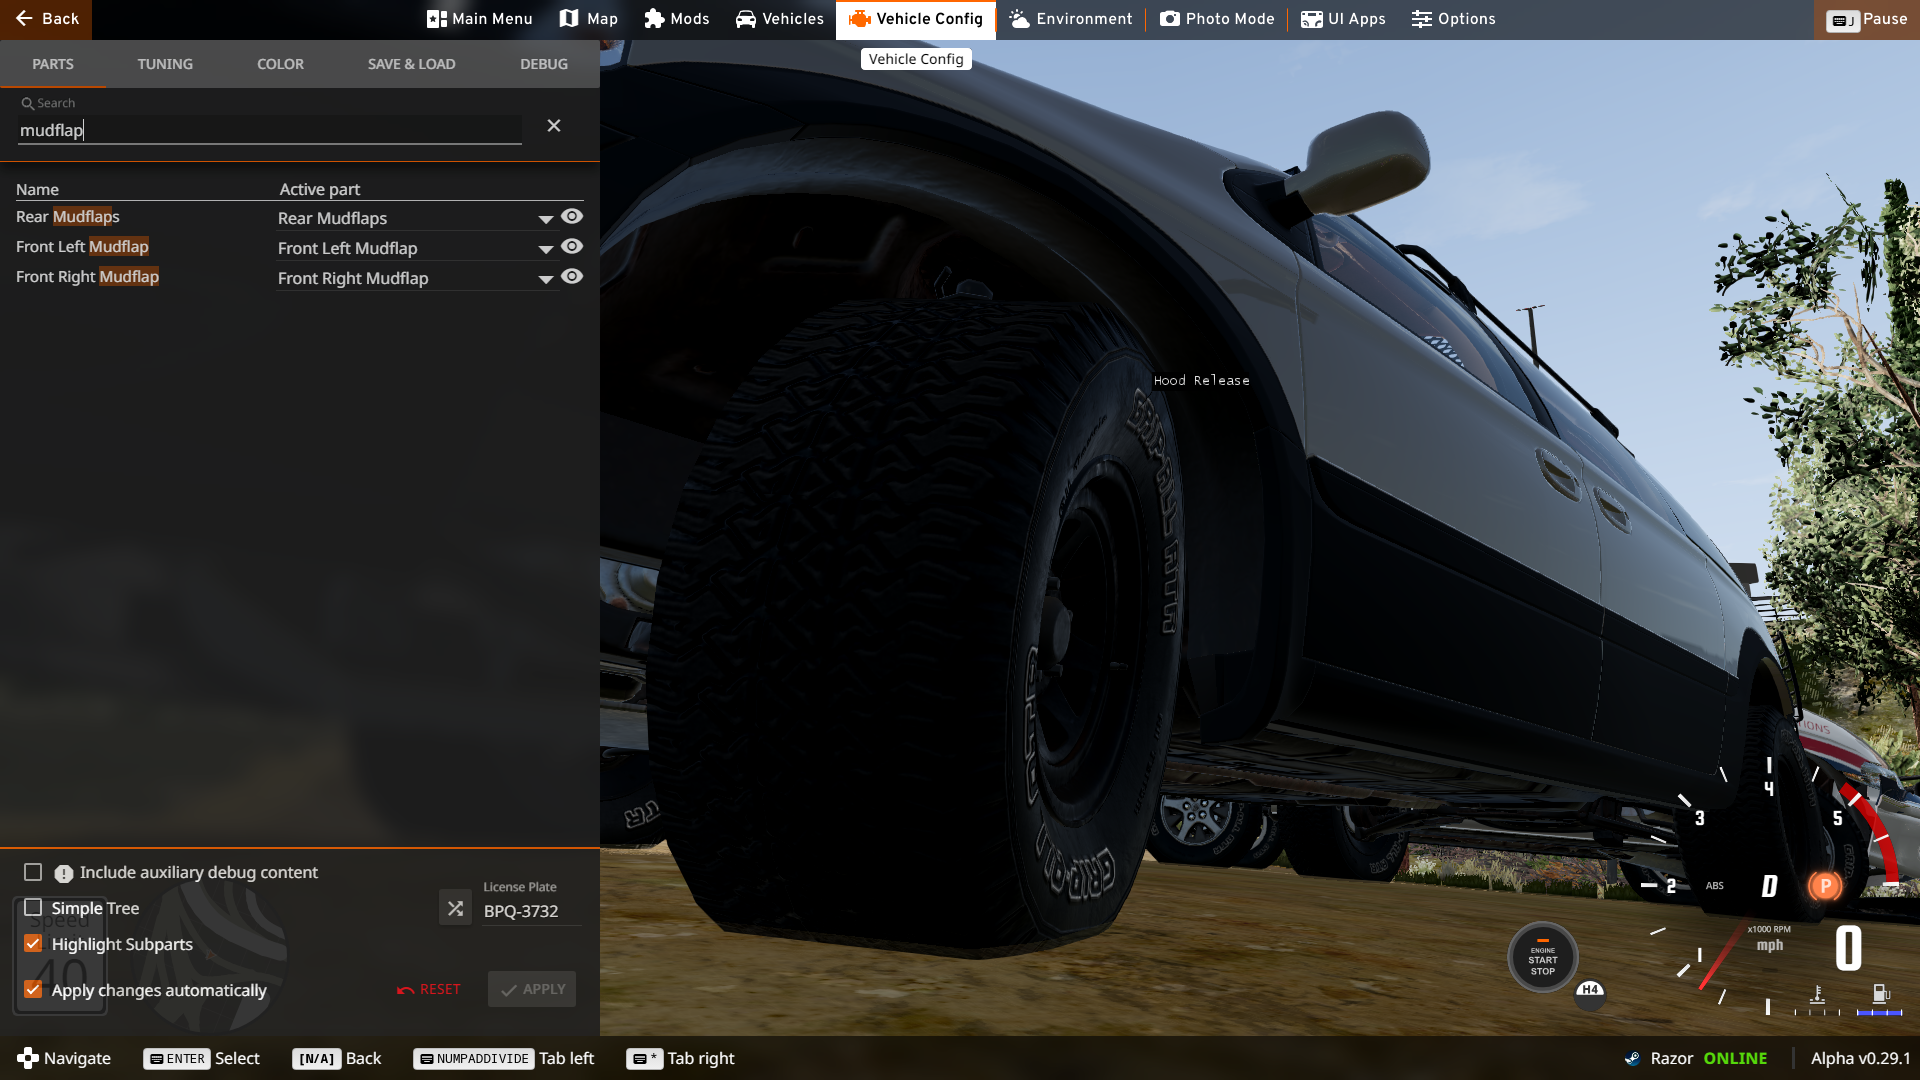
Task: Uncheck Apply changes automatically
Action: 33,990
